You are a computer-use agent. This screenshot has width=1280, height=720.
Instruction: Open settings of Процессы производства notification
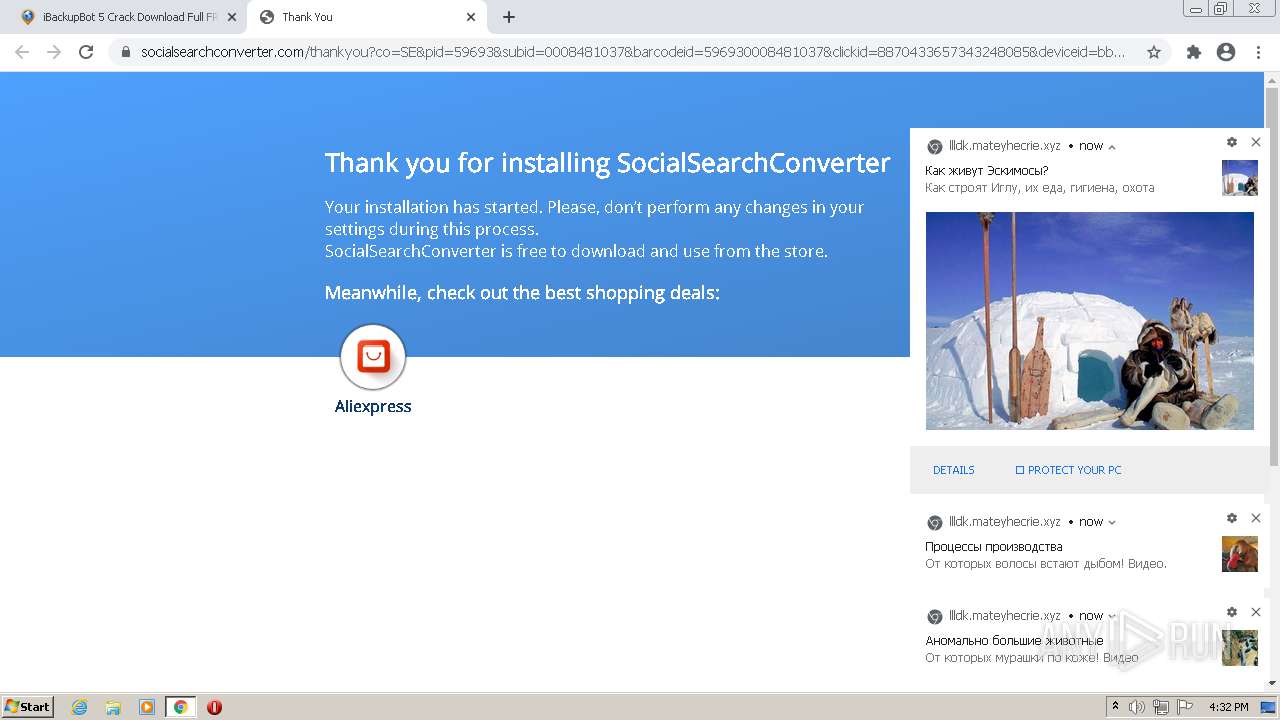pos(1232,518)
